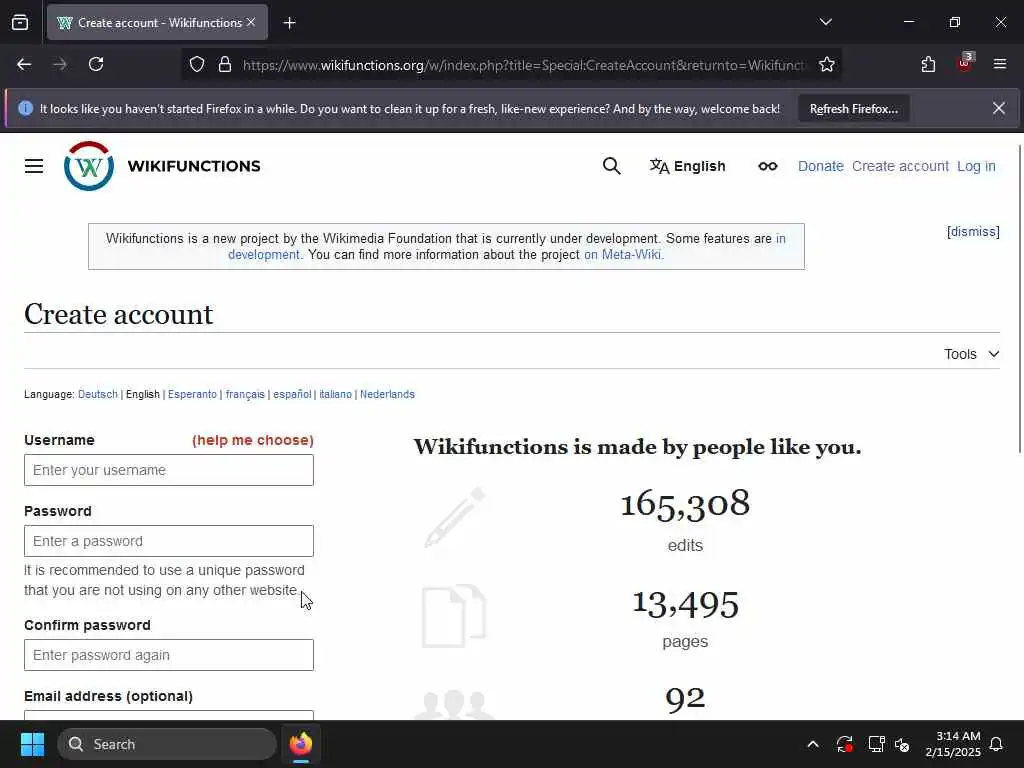Image resolution: width=1024 pixels, height=768 pixels.
Task: Open the Wikifunctions search magnifier
Action: pos(611,166)
